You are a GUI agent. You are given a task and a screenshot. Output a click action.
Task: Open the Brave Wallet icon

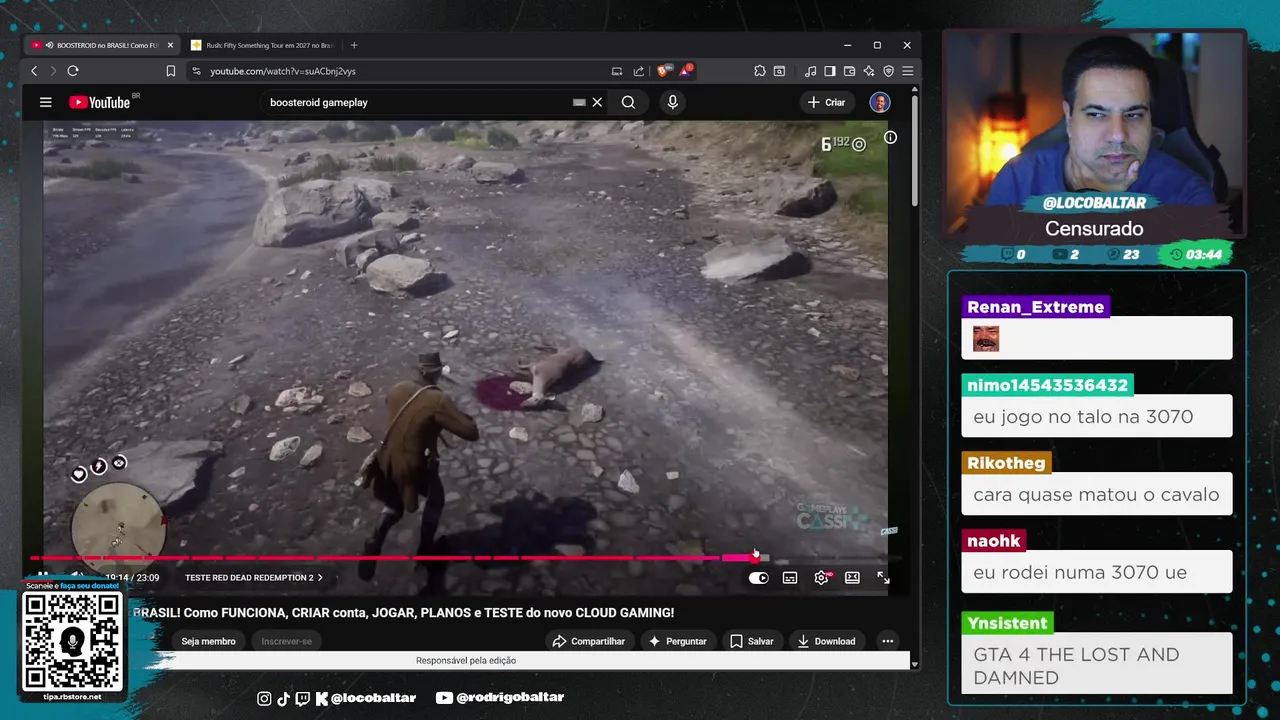coord(849,71)
